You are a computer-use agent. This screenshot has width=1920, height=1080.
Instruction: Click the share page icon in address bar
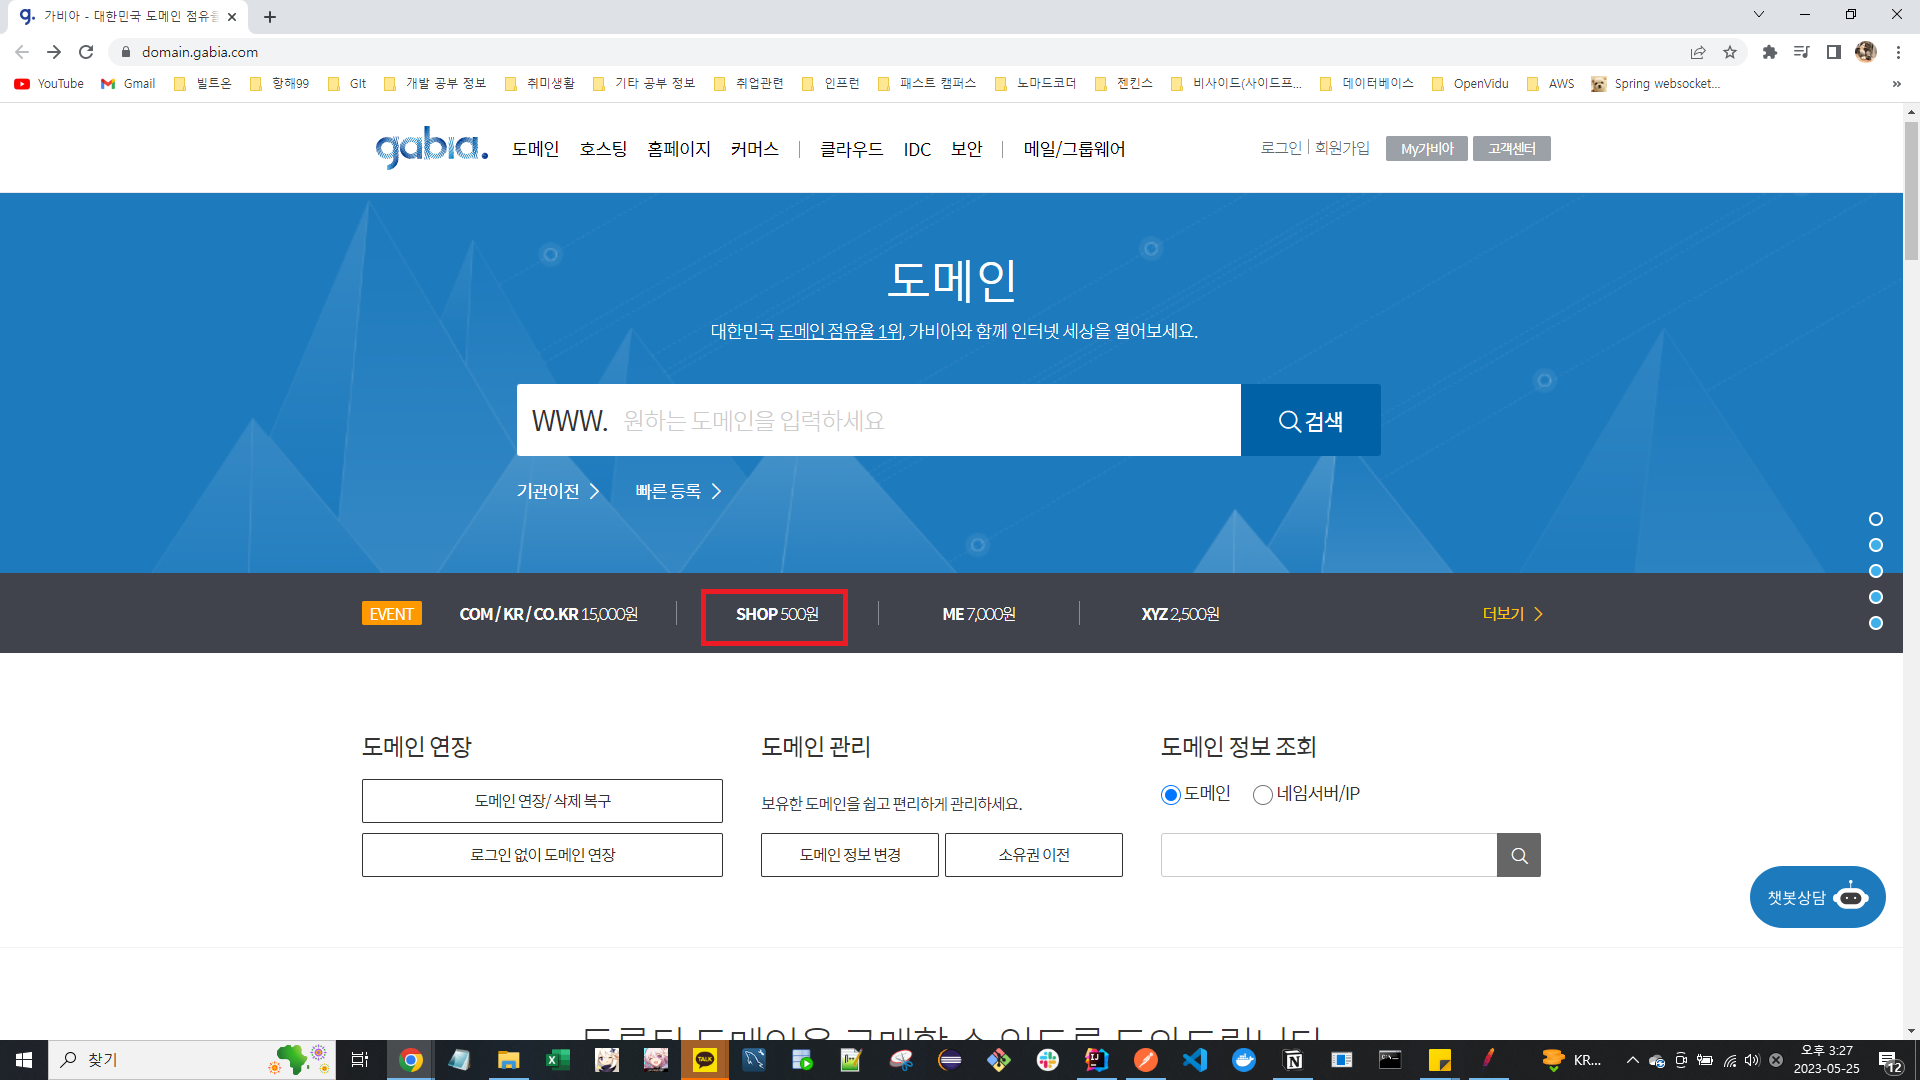(x=1698, y=52)
